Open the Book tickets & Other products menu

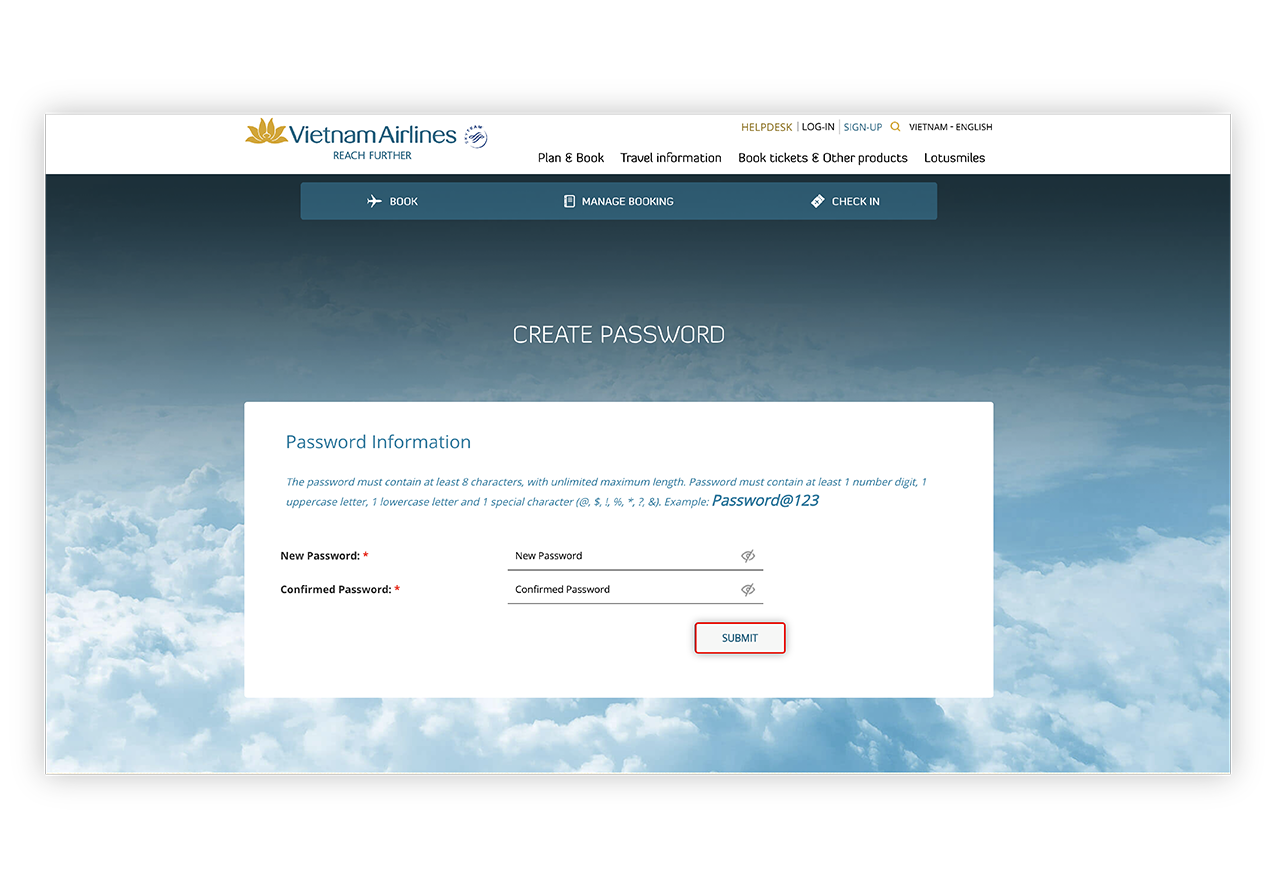[x=822, y=157]
